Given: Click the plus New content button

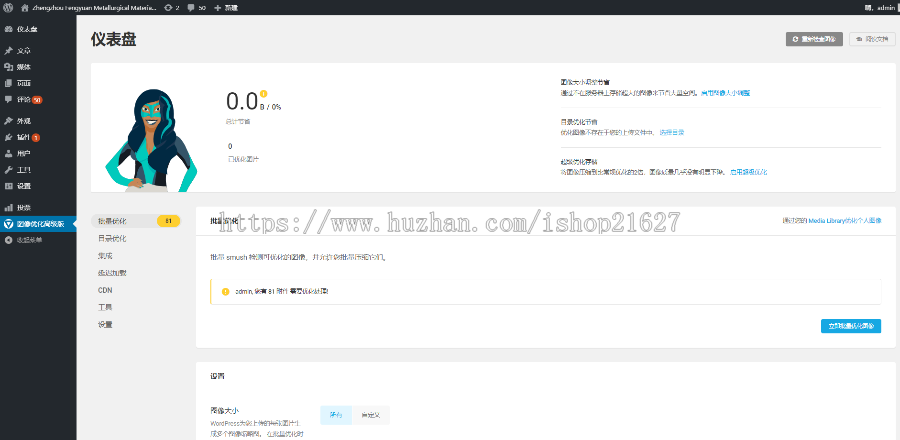Looking at the screenshot, I should (226, 7).
